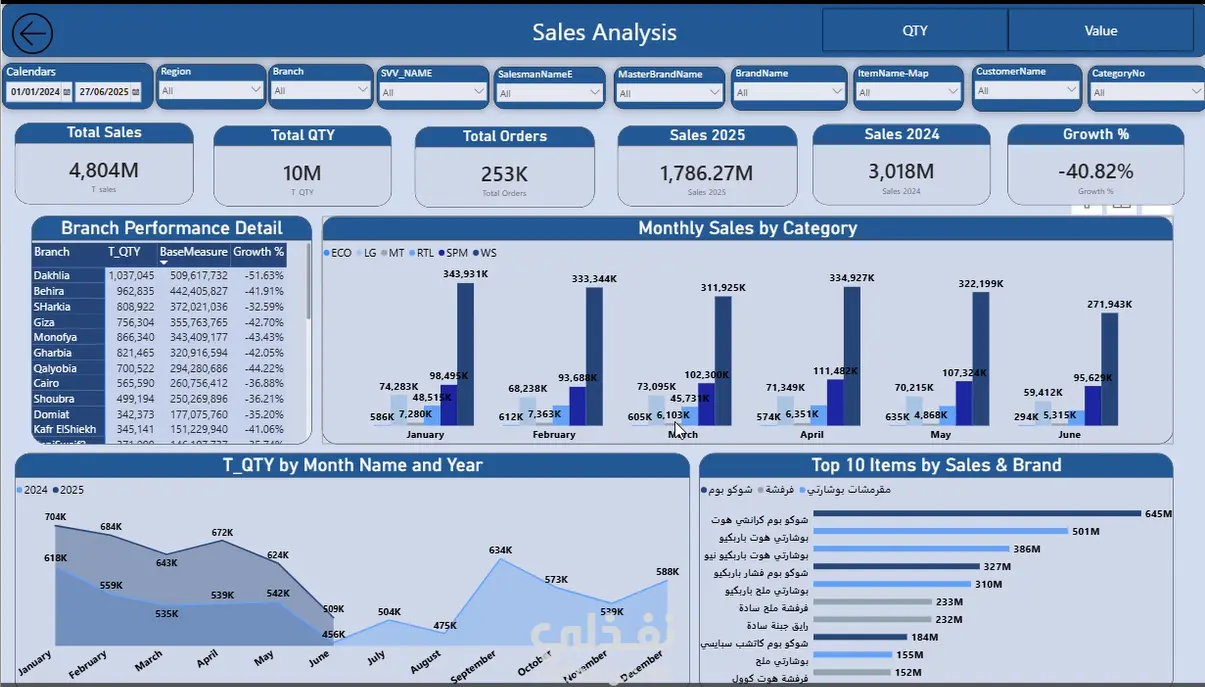Select April WS bar 334,927K
This screenshot has height=687, width=1205.
click(x=852, y=357)
